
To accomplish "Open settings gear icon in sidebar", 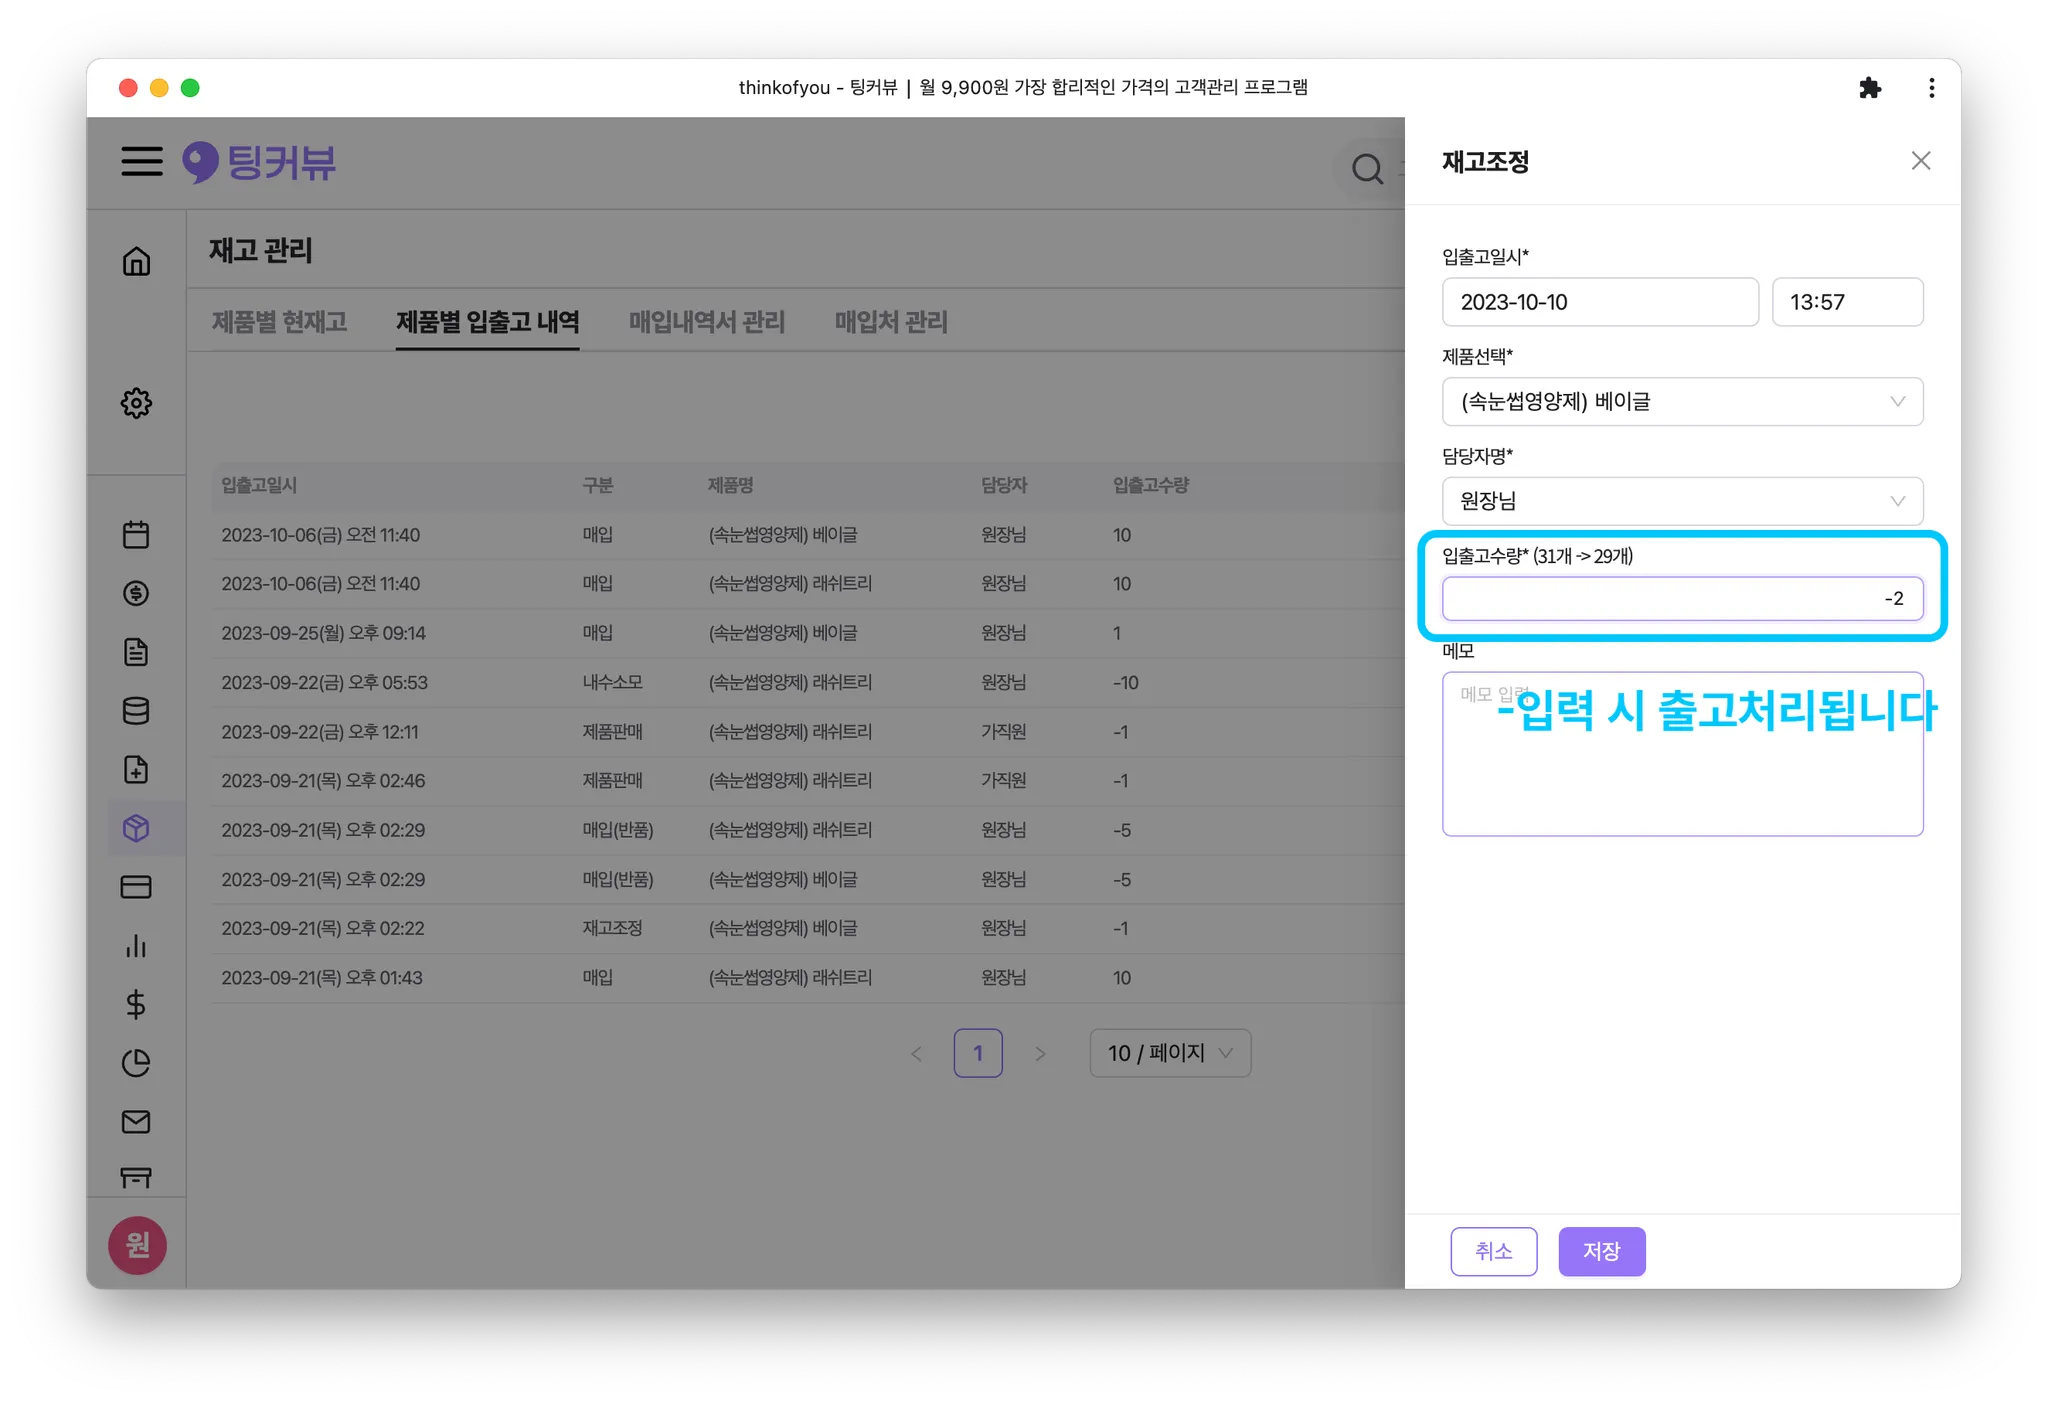I will [136, 403].
